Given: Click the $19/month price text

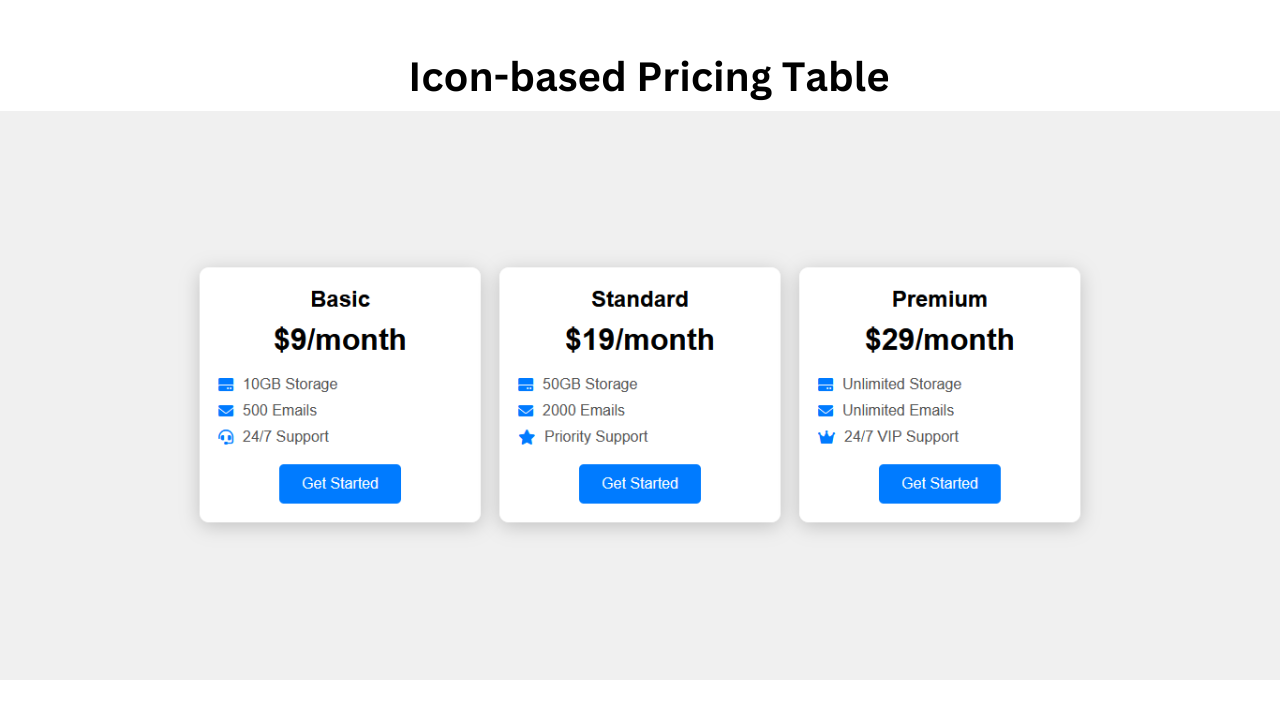Looking at the screenshot, I should [640, 340].
